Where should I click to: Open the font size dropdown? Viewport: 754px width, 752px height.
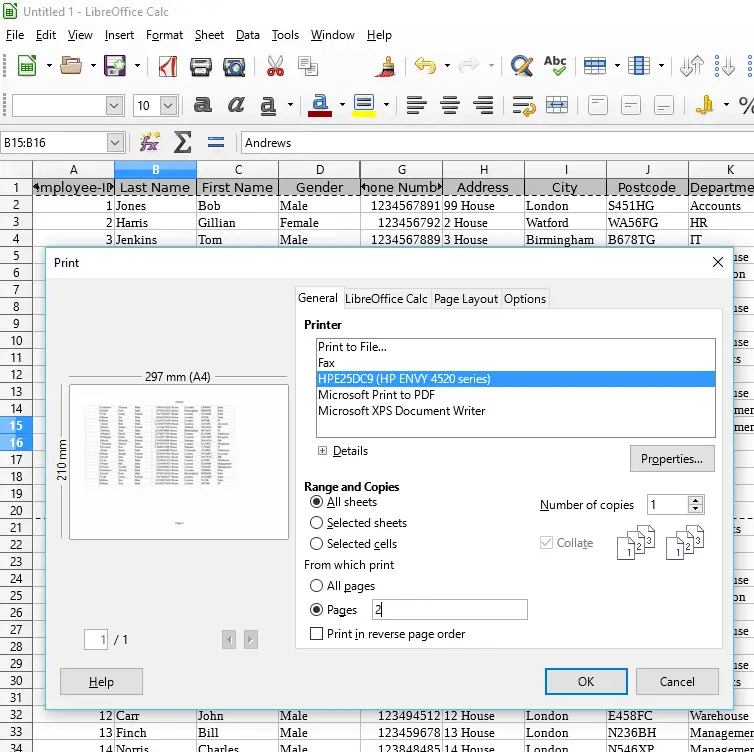click(168, 105)
